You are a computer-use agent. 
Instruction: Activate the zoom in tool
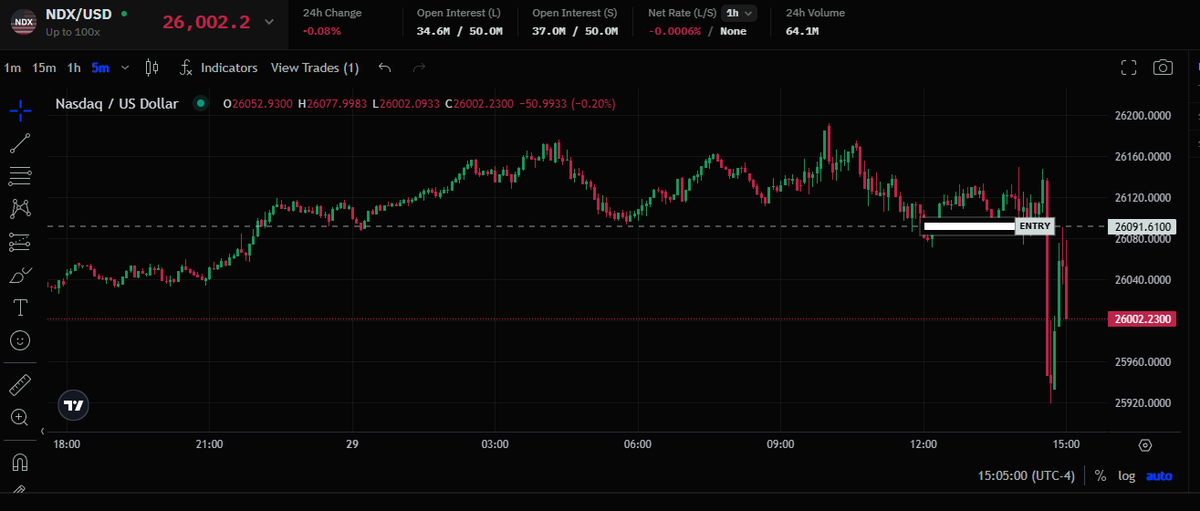tap(20, 417)
